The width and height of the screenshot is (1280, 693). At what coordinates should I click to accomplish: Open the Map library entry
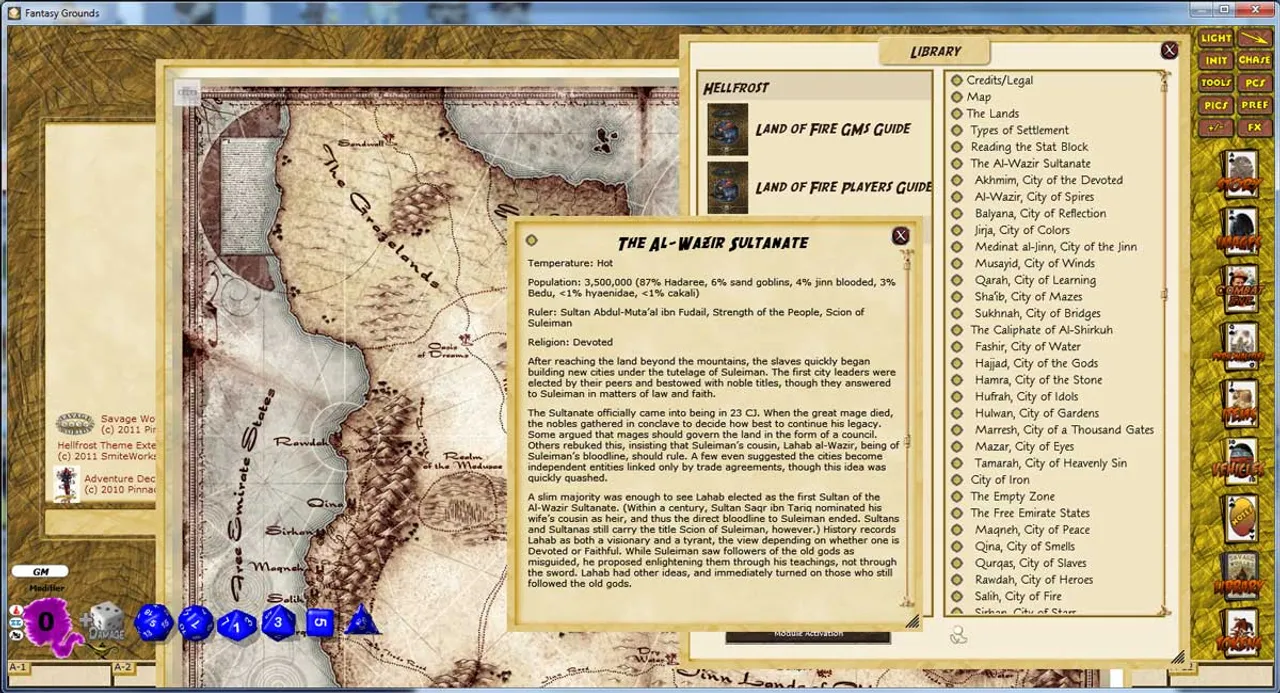tap(978, 97)
